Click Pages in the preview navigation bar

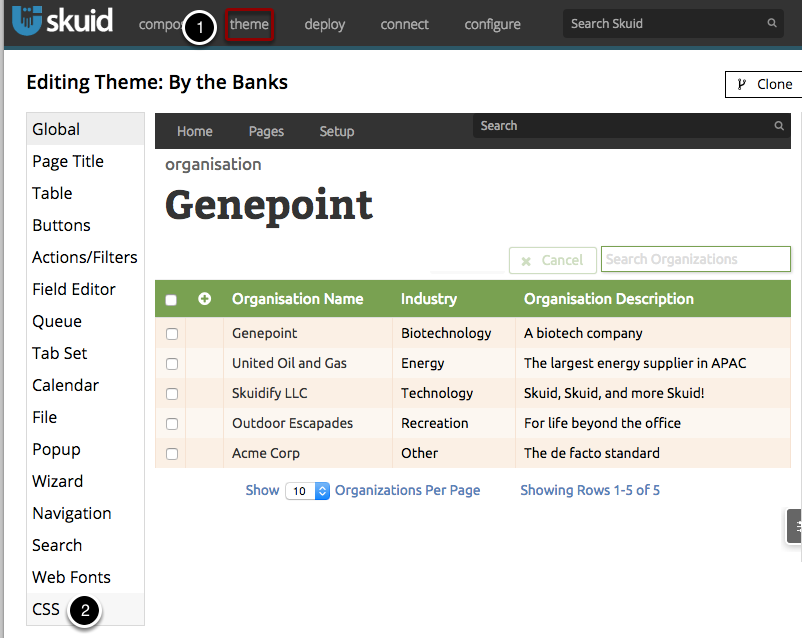pos(266,131)
